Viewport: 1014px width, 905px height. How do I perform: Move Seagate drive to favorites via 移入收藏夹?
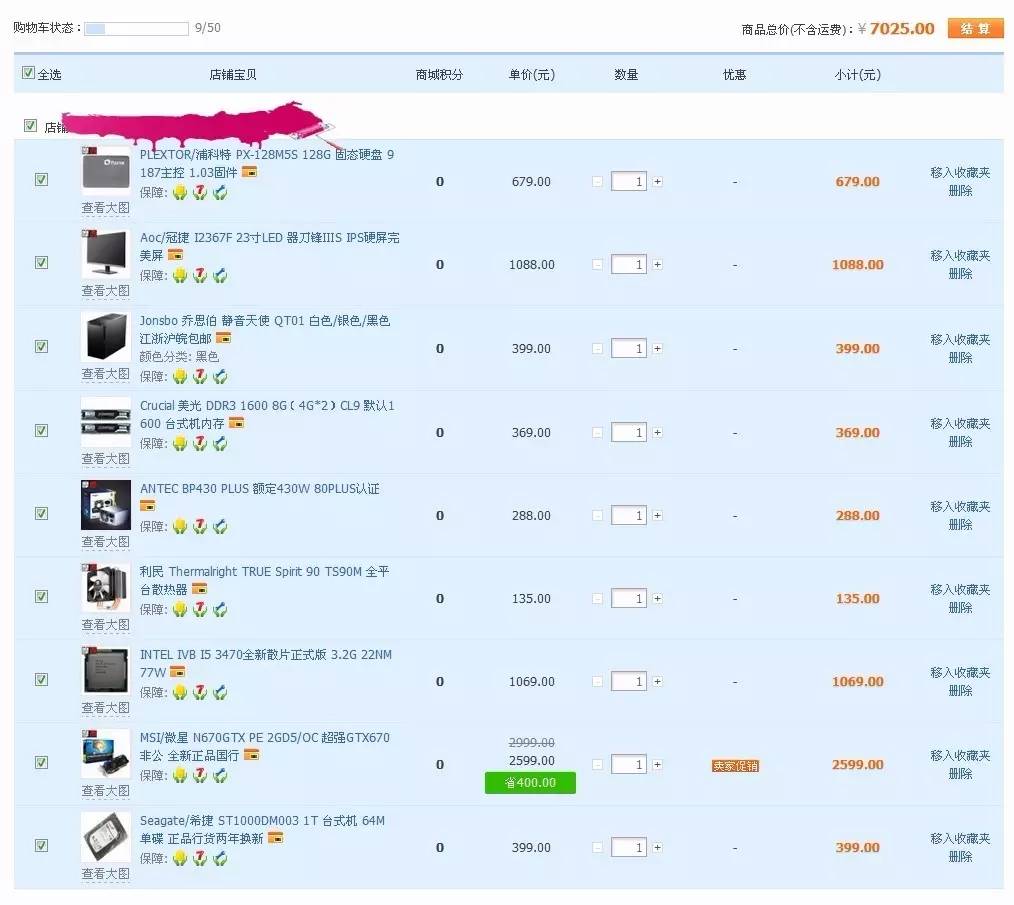tap(960, 838)
